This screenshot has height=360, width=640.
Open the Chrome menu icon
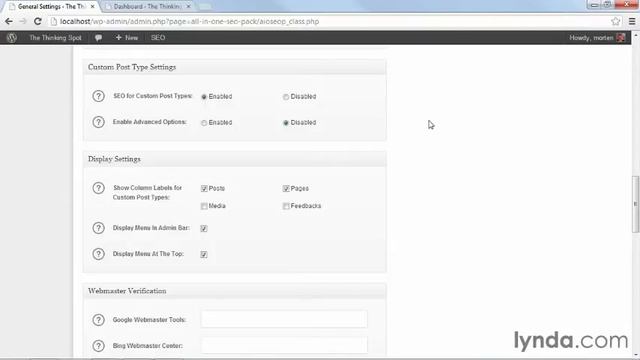click(632, 22)
